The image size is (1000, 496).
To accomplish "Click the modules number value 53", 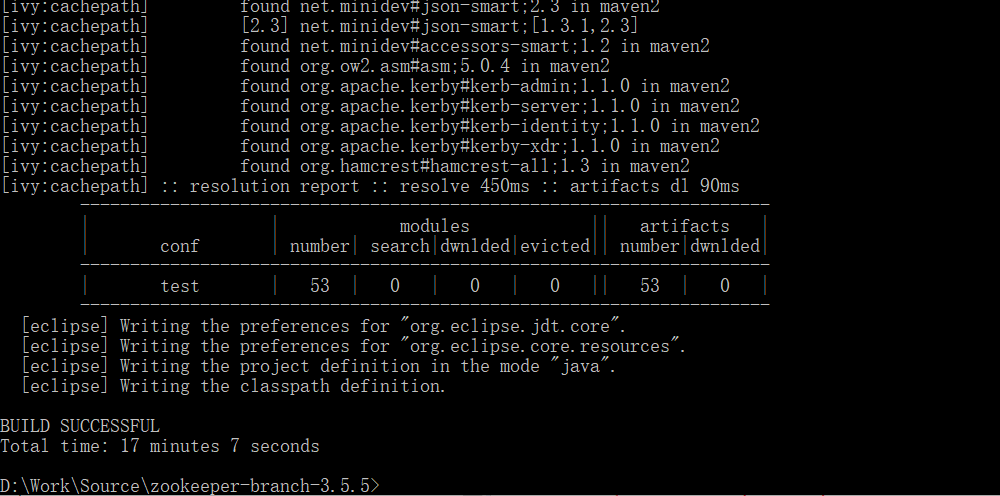I will click(320, 286).
